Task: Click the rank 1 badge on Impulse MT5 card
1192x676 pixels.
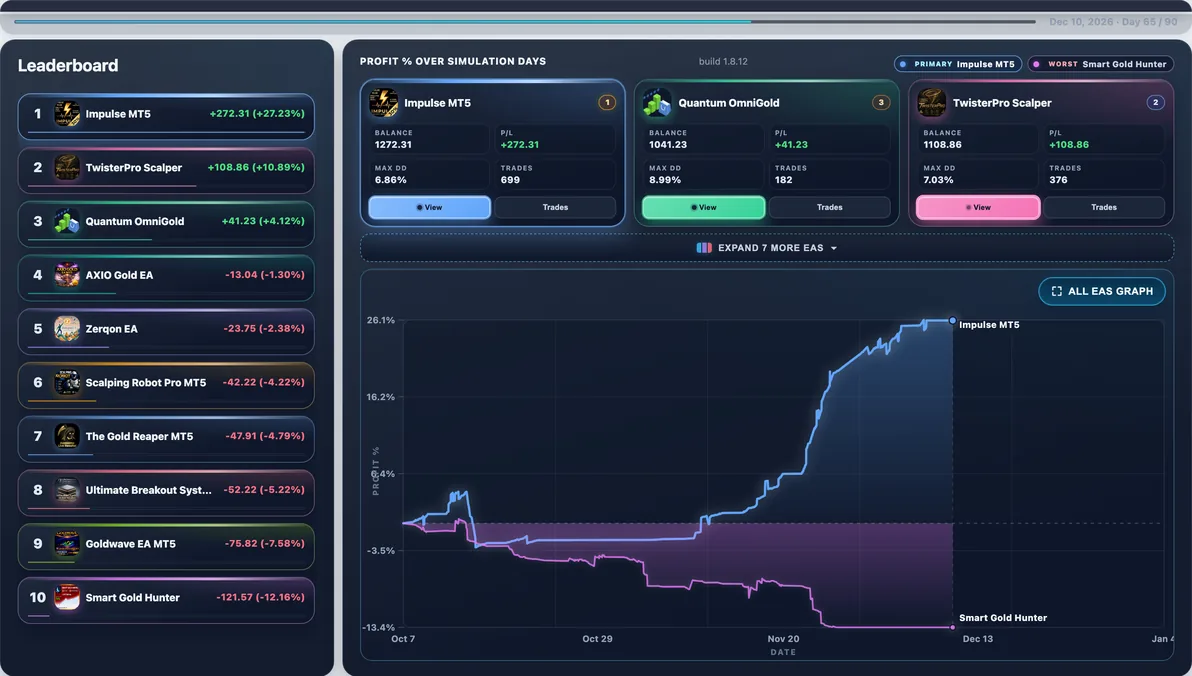Action: click(x=607, y=102)
